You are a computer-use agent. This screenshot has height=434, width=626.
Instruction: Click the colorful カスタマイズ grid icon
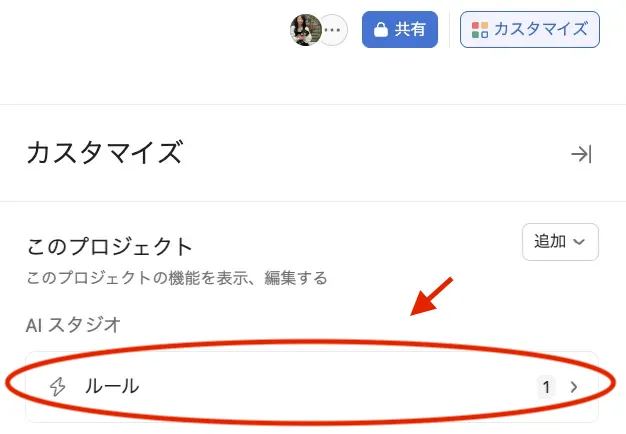480,30
